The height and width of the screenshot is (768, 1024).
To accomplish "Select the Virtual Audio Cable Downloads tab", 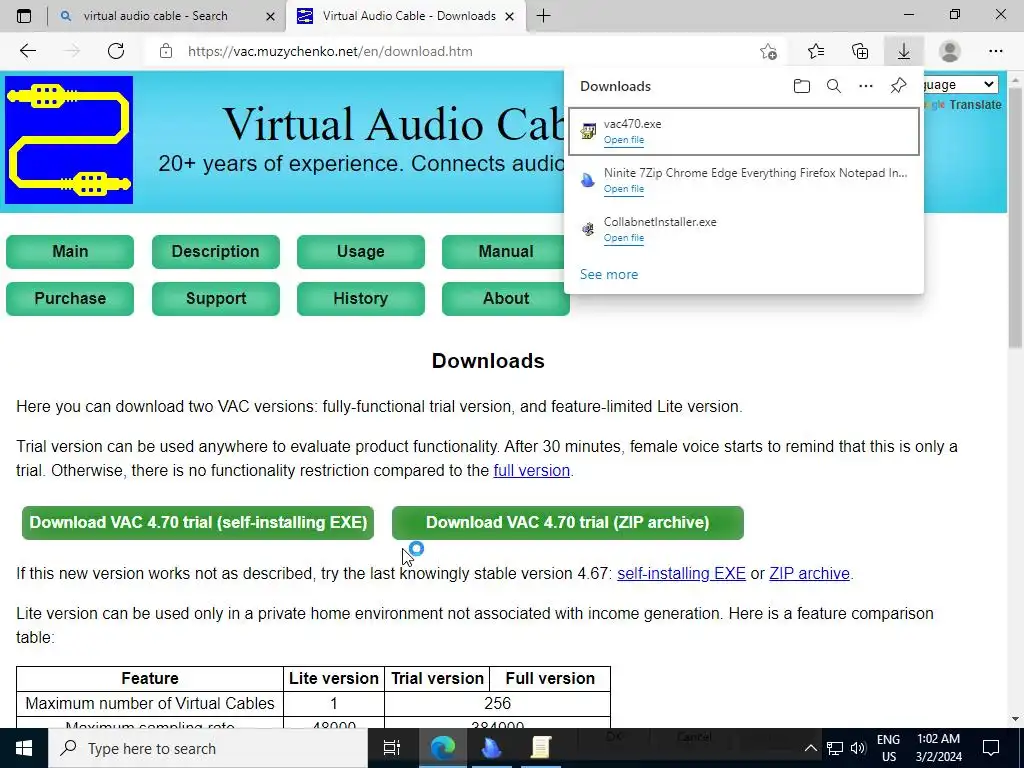I will click(x=408, y=16).
